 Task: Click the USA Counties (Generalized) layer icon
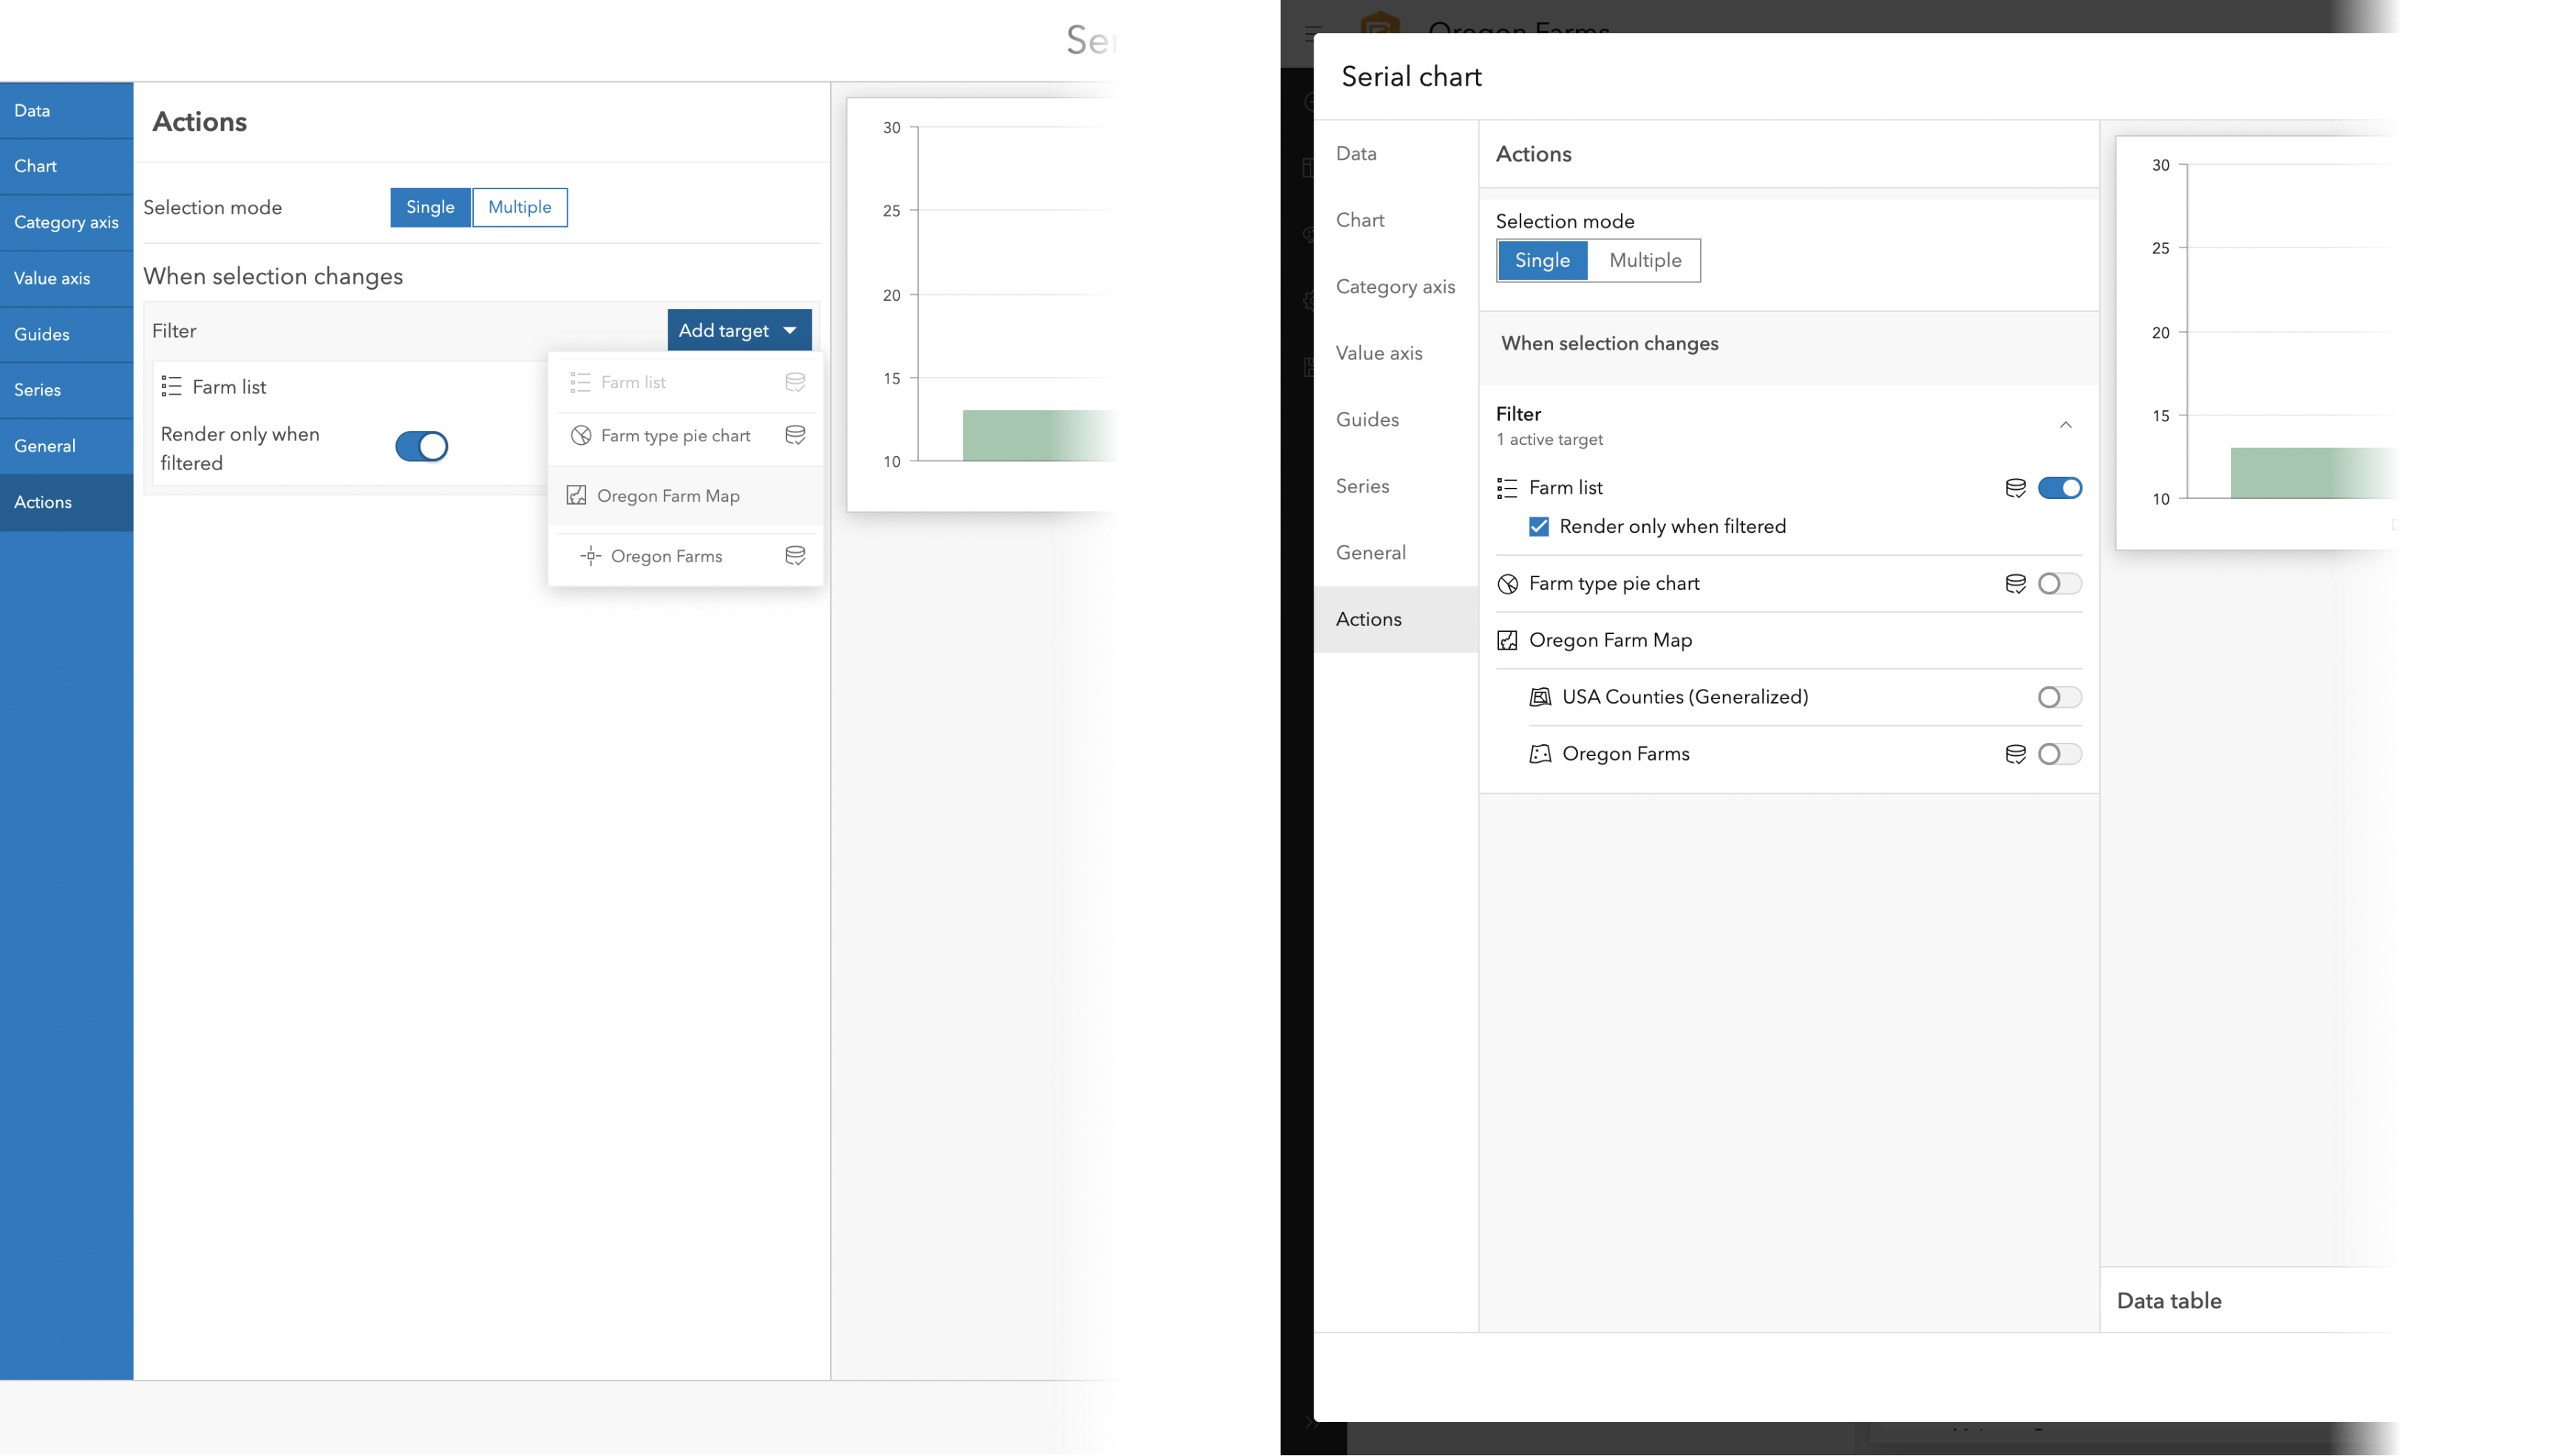(x=1540, y=697)
